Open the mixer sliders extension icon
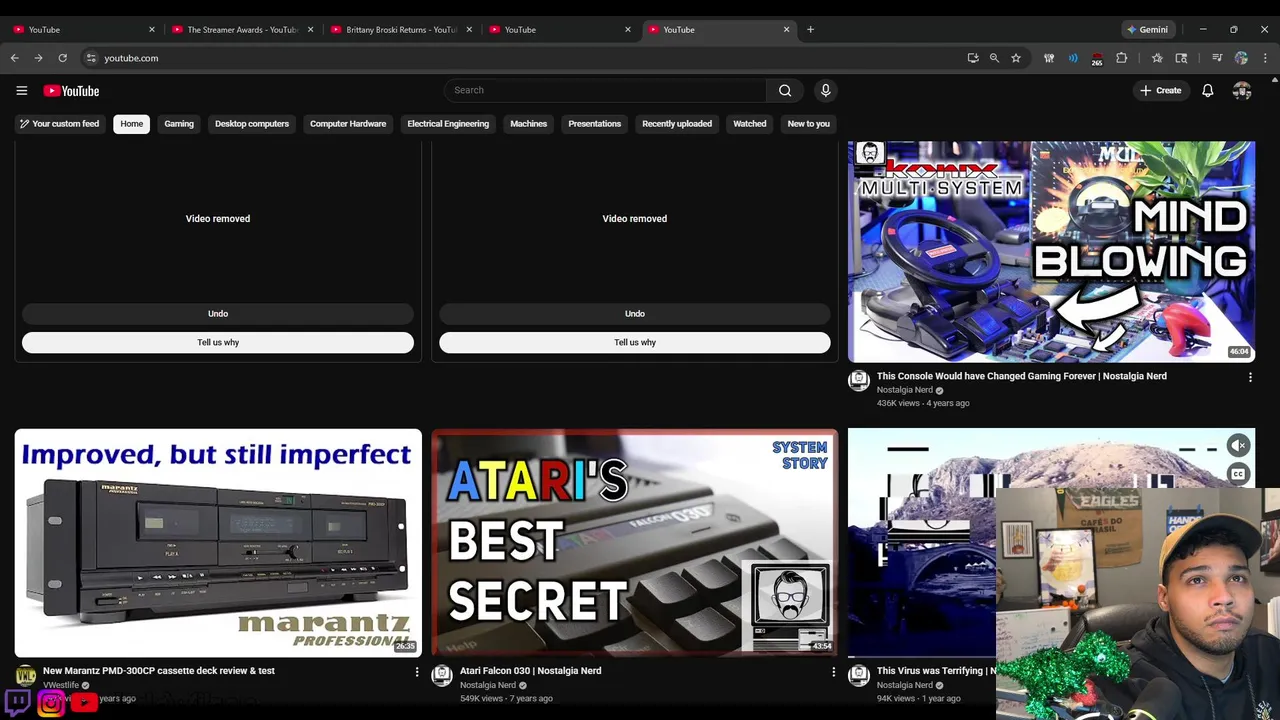1280x720 pixels. 1049,58
